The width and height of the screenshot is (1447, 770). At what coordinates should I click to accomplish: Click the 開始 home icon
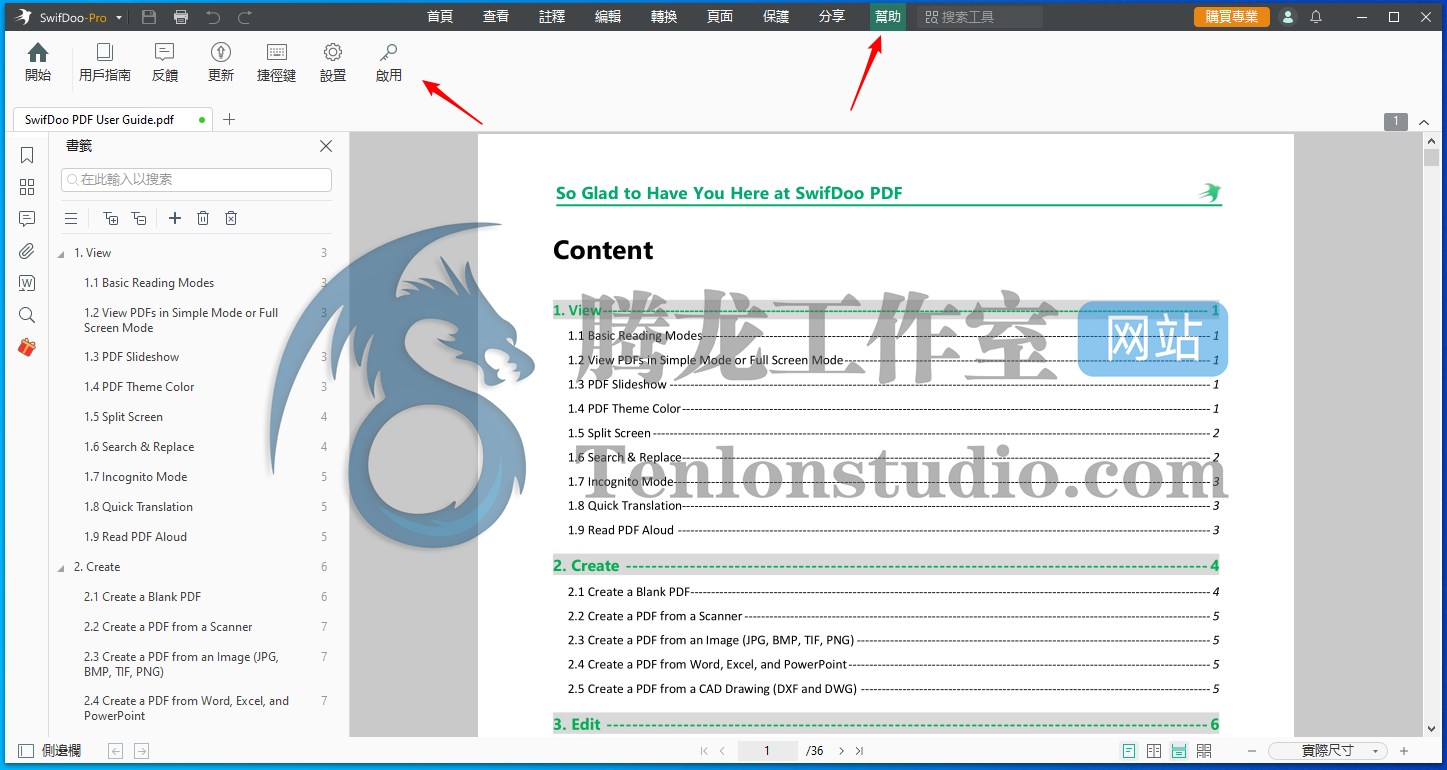(38, 62)
